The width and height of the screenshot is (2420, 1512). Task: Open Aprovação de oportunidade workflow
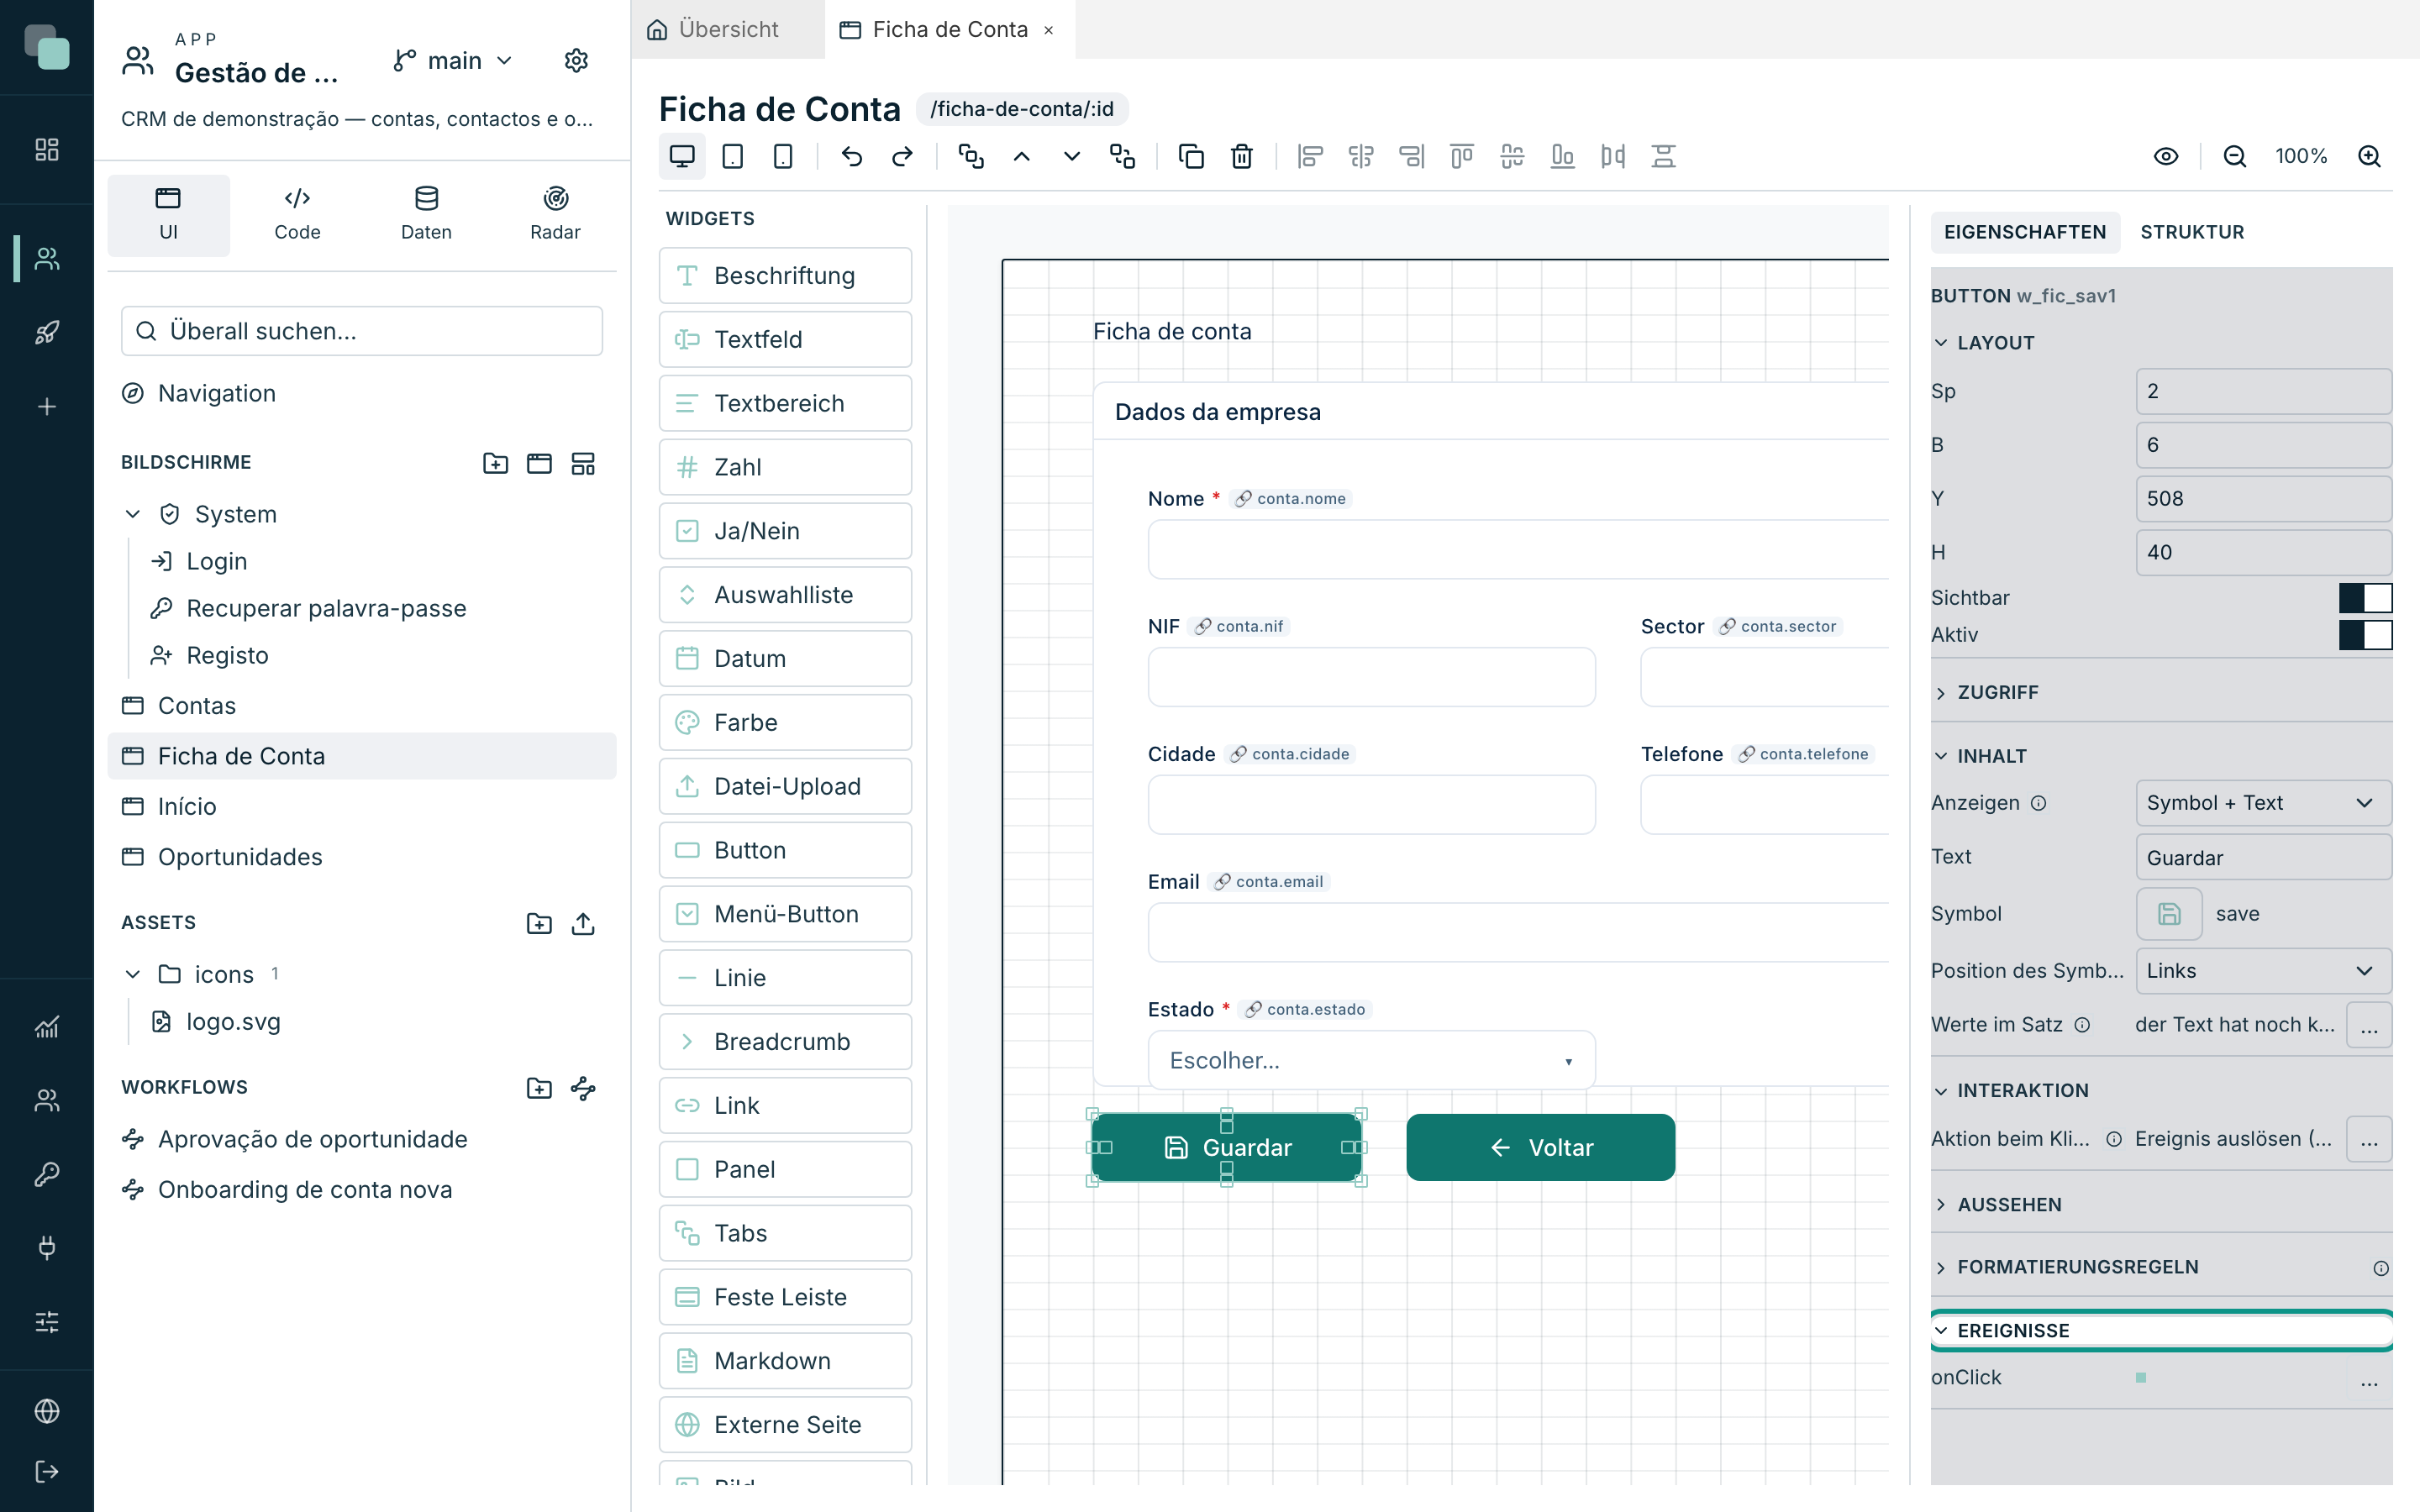361,1139
